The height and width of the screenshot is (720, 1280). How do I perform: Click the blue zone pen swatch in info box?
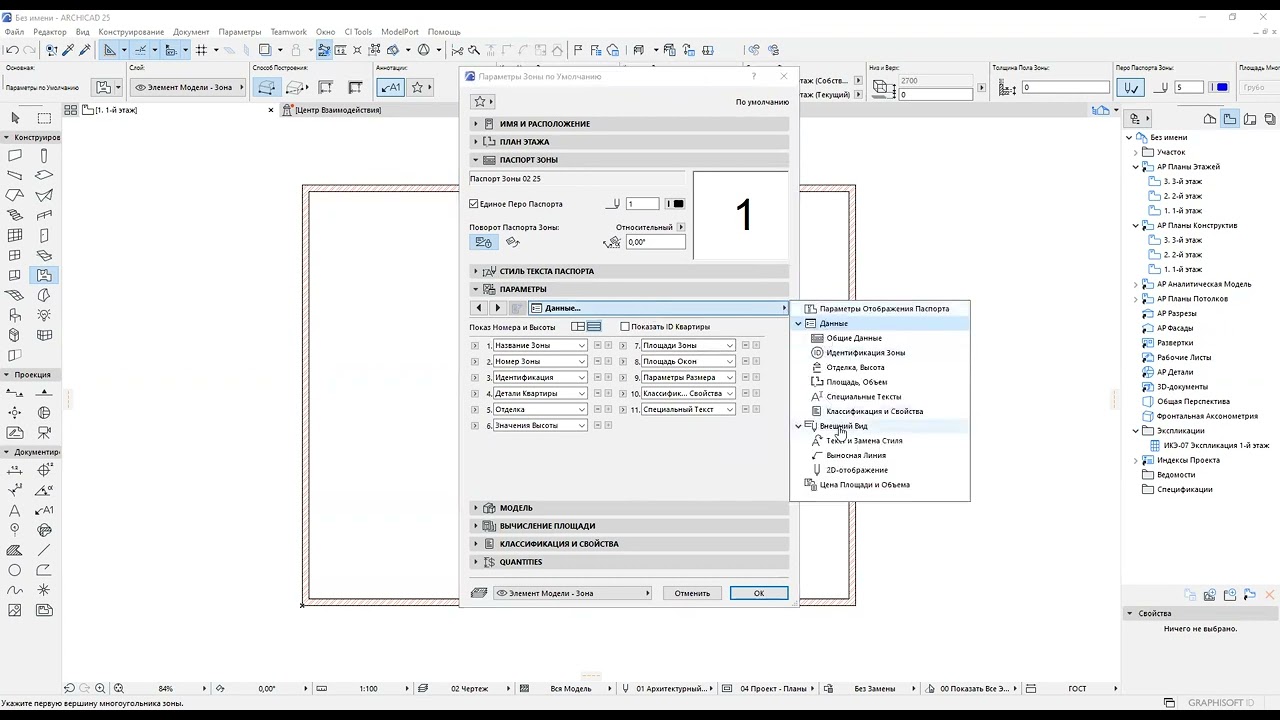point(1221,88)
